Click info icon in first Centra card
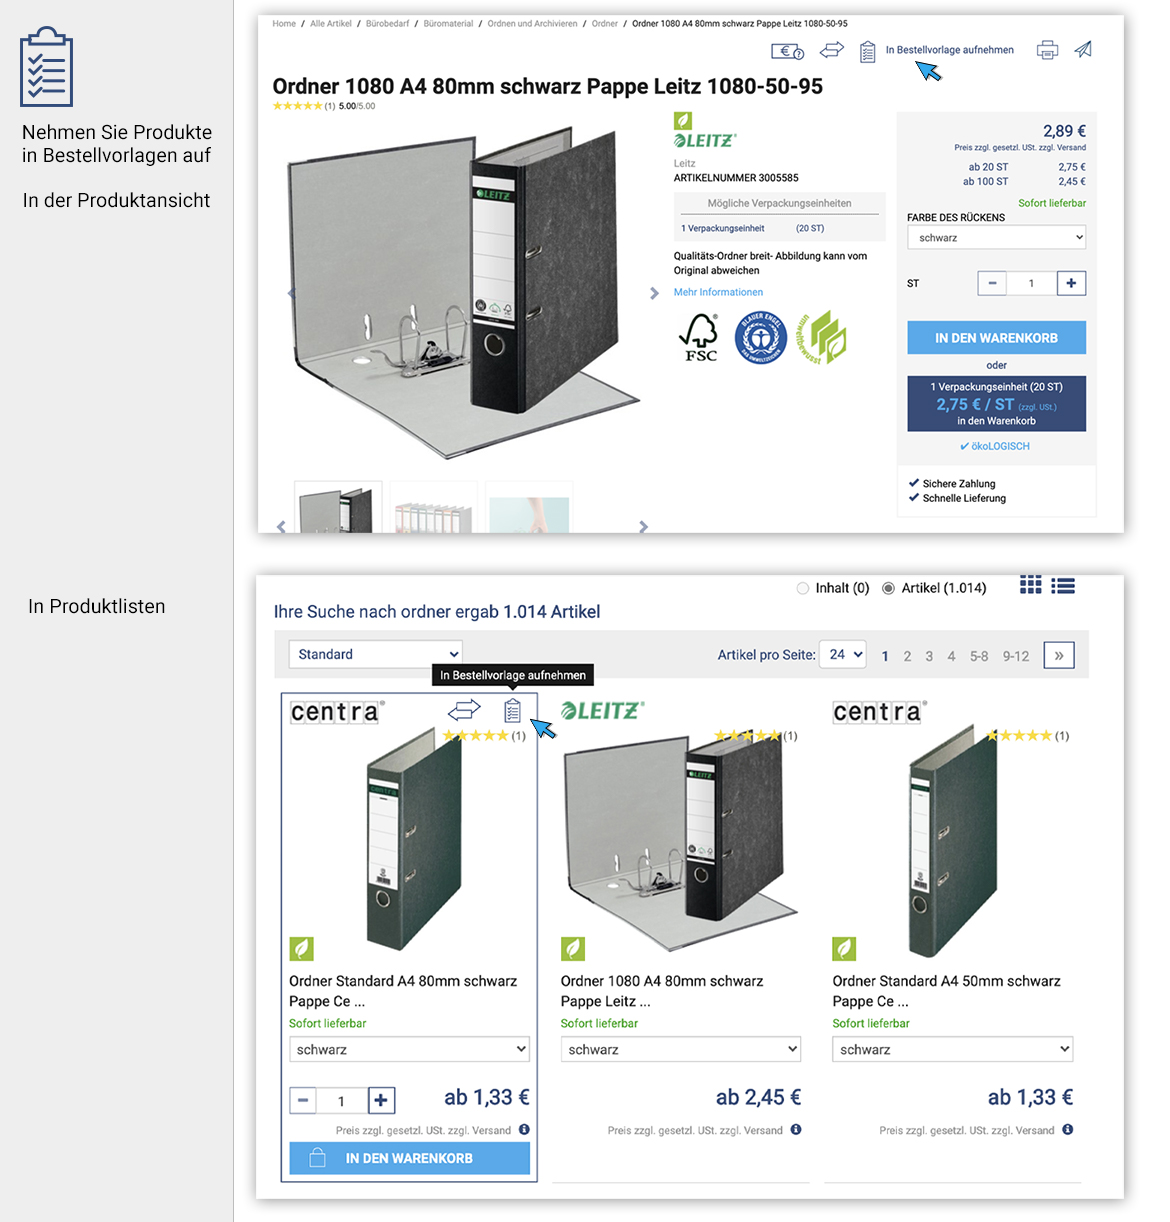 [524, 1129]
